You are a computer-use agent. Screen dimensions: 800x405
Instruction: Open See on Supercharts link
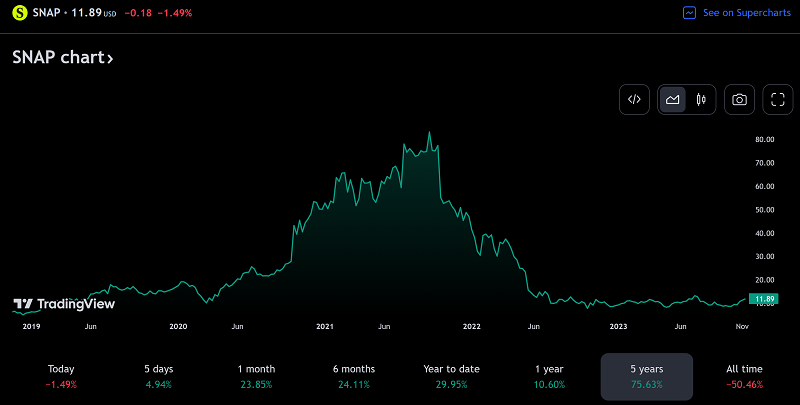[x=745, y=13]
